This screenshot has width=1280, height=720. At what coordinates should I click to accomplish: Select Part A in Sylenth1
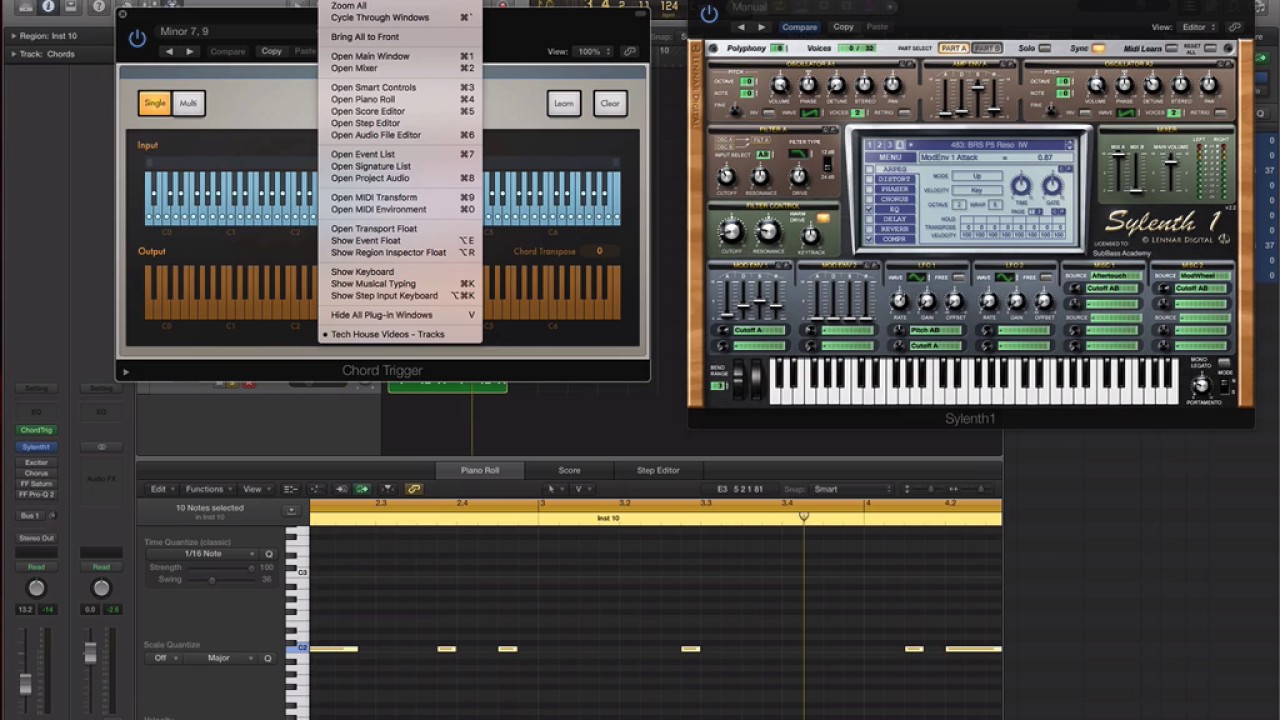(954, 48)
